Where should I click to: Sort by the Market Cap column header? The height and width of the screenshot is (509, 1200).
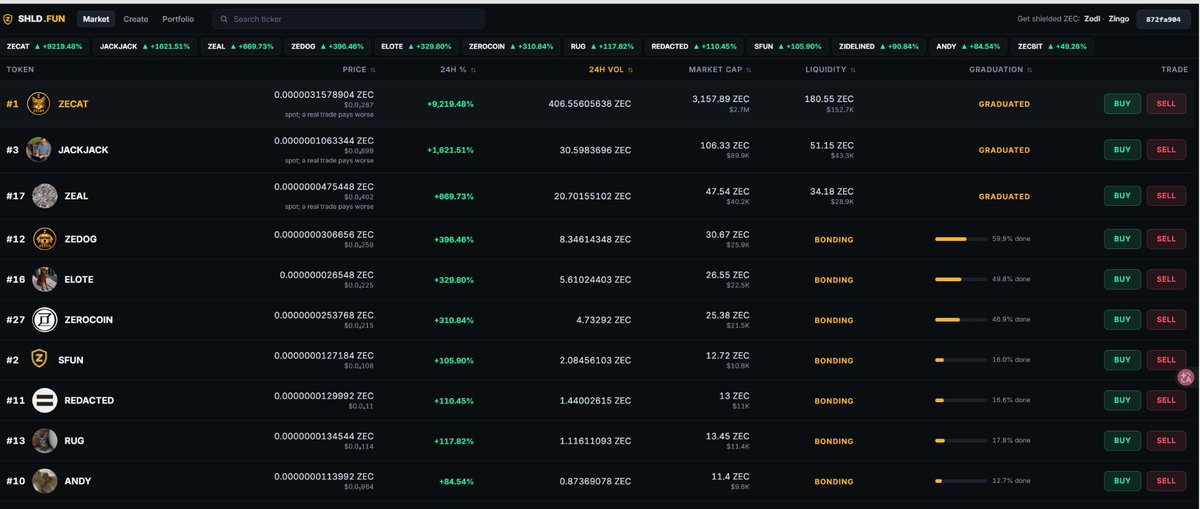click(x=721, y=70)
